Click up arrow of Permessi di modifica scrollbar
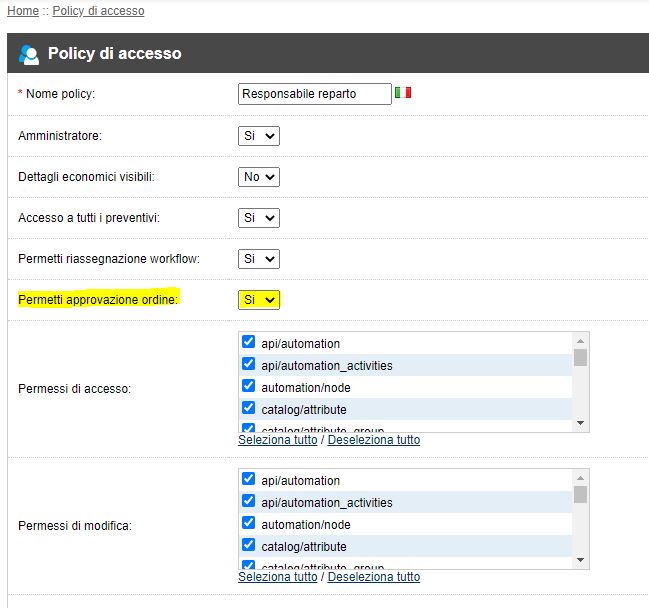 [580, 478]
